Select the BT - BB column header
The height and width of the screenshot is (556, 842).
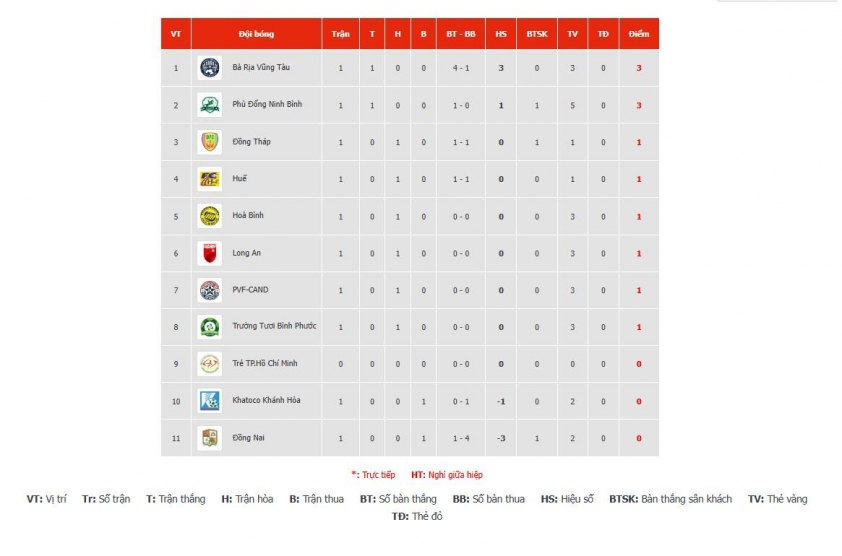click(461, 34)
